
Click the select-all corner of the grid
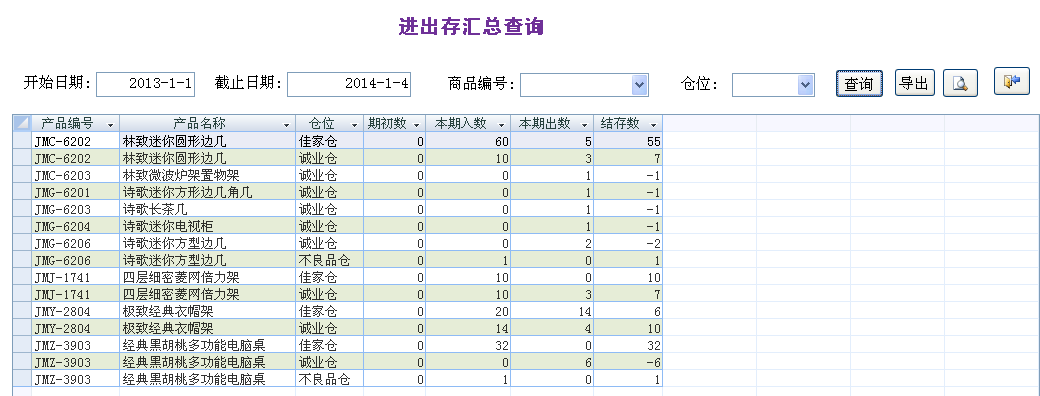click(x=22, y=123)
